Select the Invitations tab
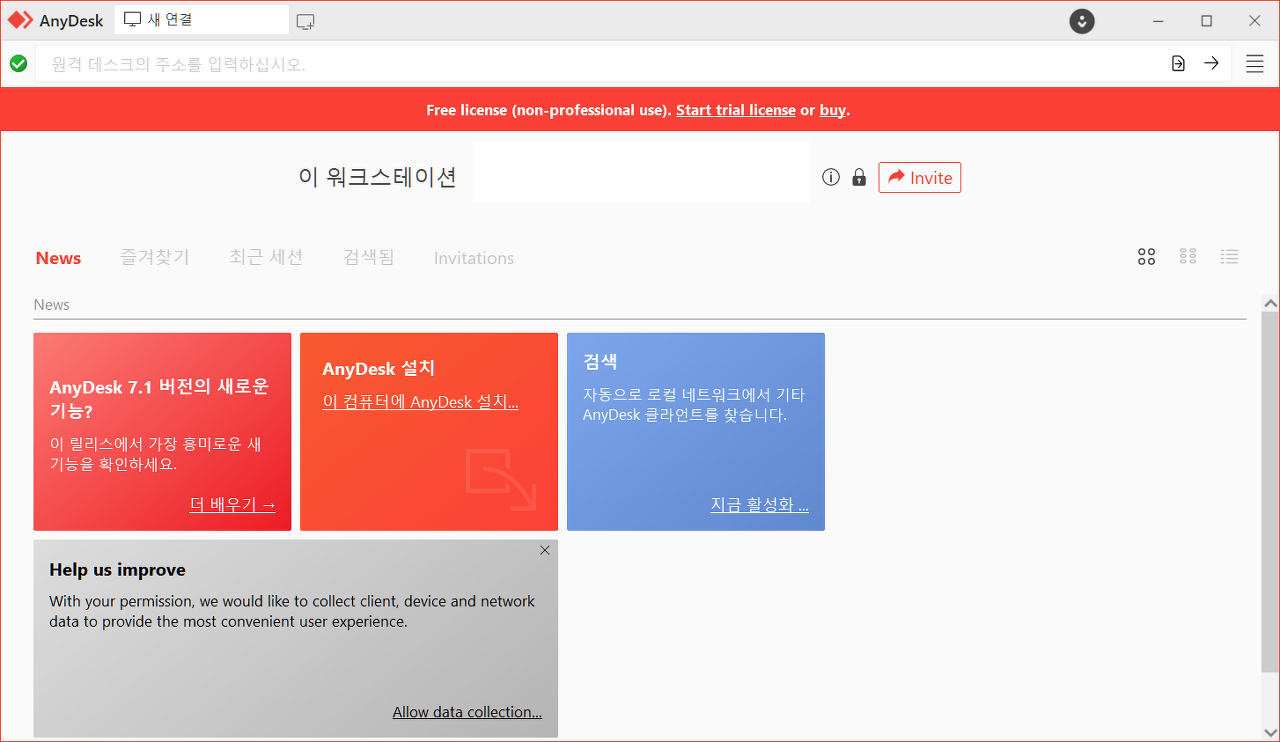This screenshot has width=1280, height=742. (474, 258)
